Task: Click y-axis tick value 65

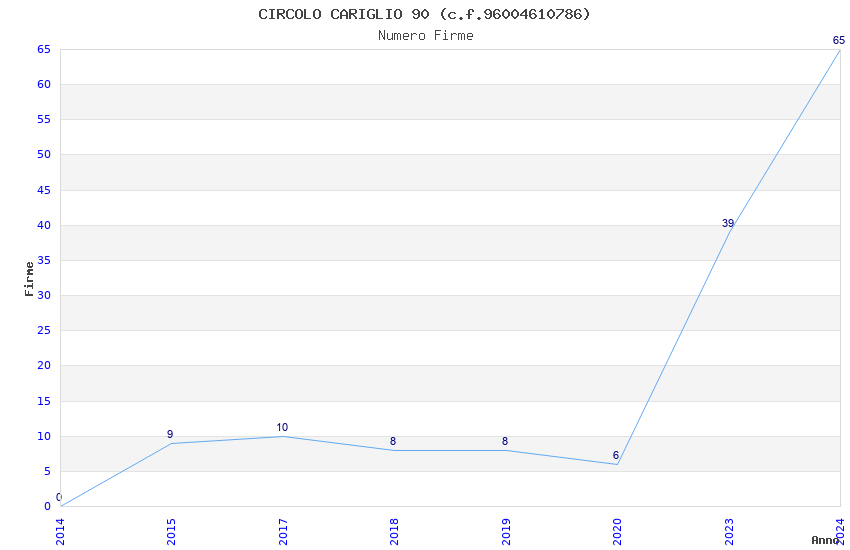Action: [x=44, y=49]
